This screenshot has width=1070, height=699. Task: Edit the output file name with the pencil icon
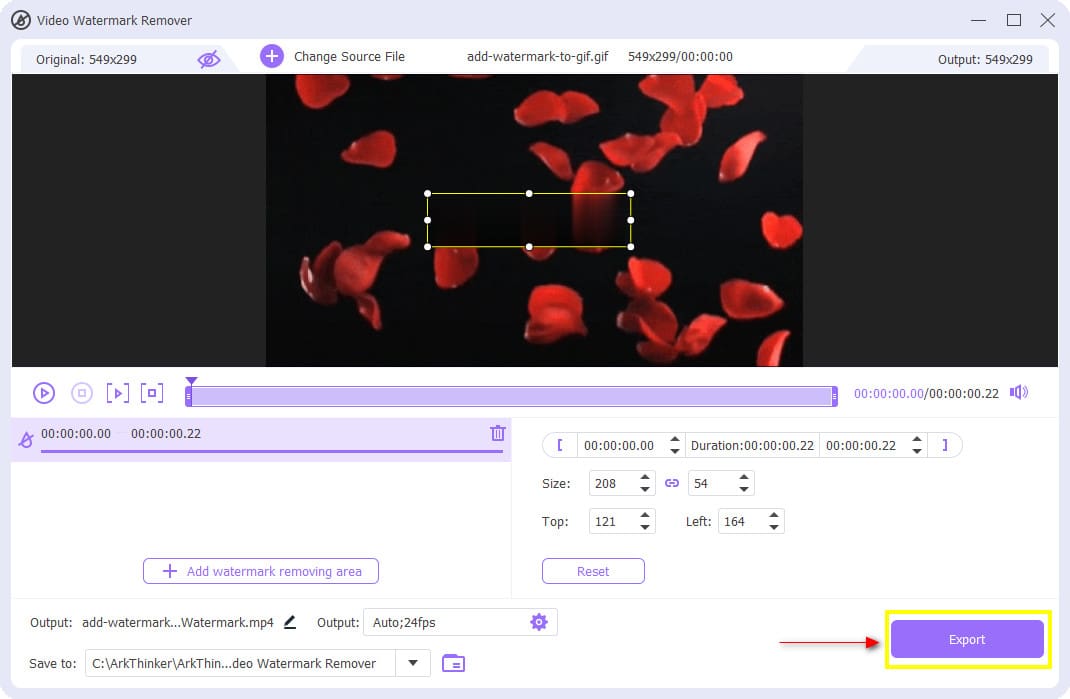[x=290, y=622]
